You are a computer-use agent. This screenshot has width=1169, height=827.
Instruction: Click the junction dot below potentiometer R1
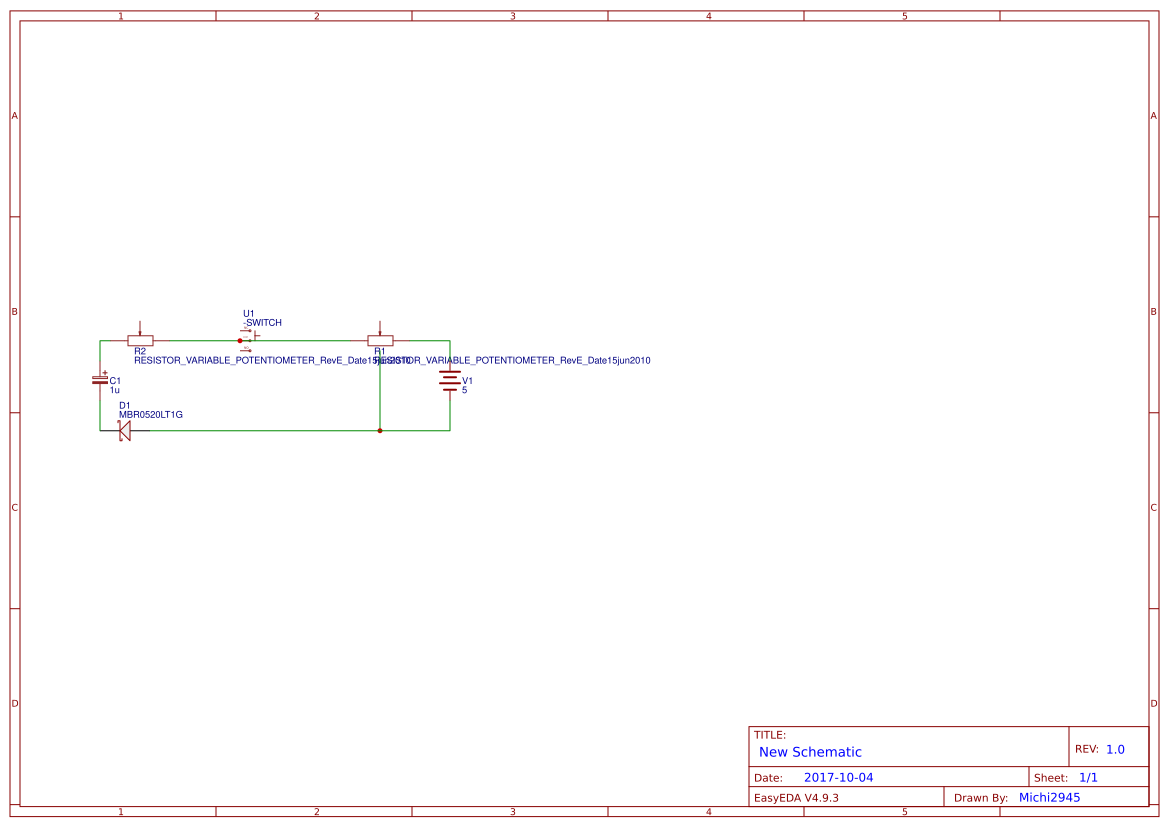[380, 430]
